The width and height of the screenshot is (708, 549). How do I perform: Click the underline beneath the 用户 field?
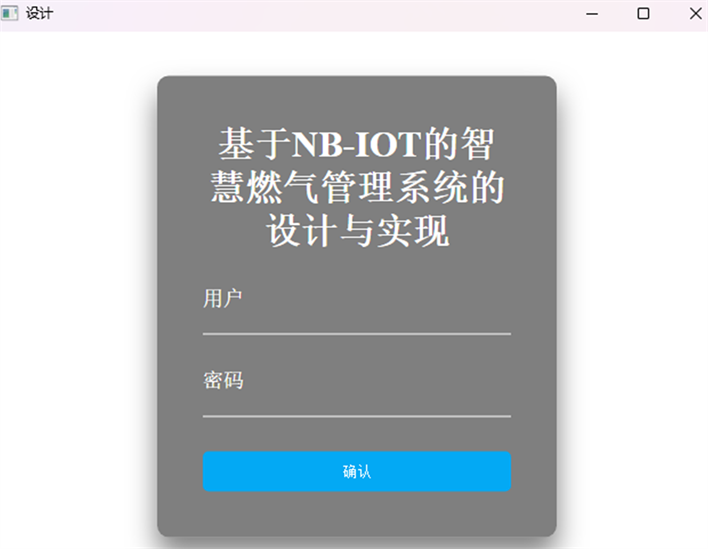357,334
